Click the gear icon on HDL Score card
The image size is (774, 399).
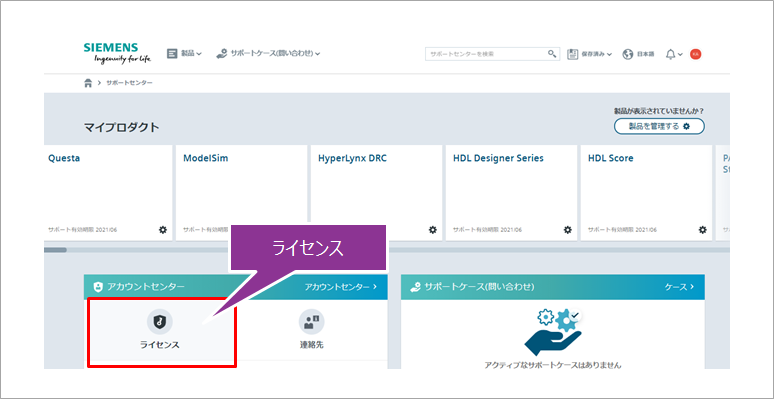pos(702,230)
